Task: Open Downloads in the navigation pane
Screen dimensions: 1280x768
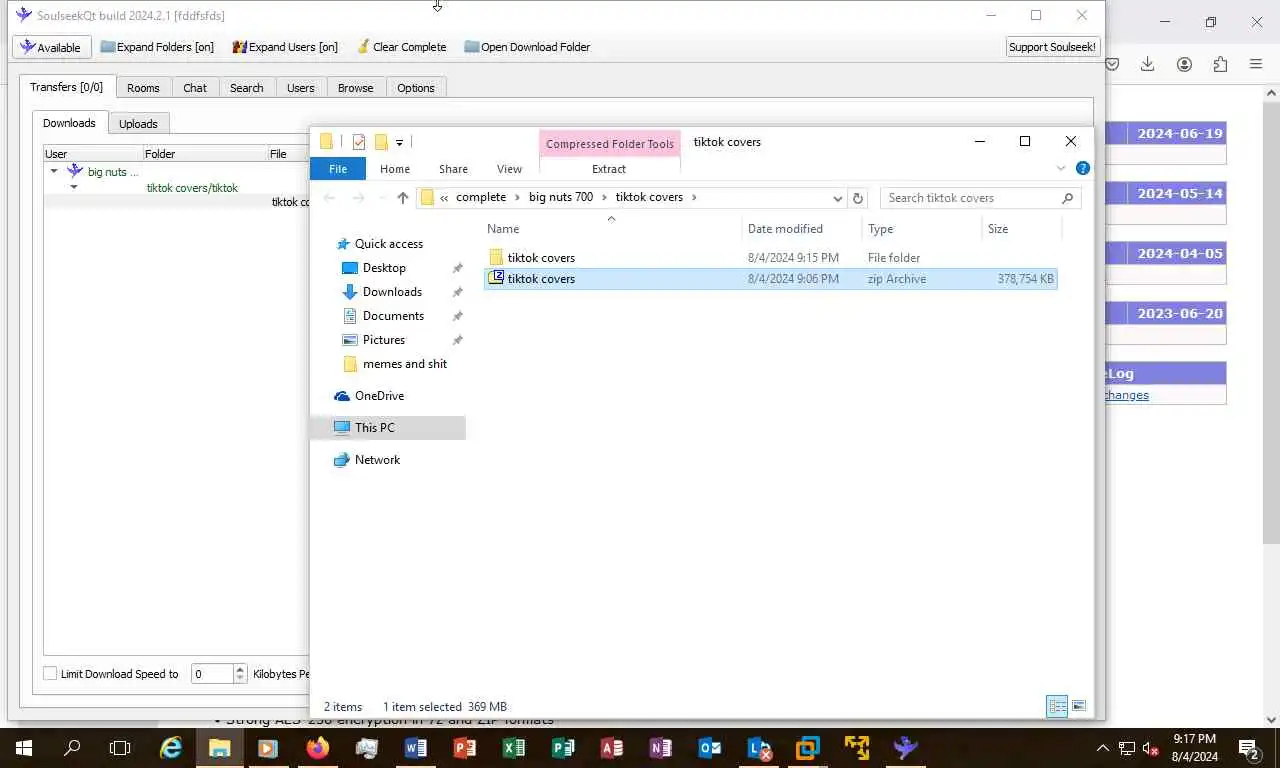Action: [x=392, y=292]
